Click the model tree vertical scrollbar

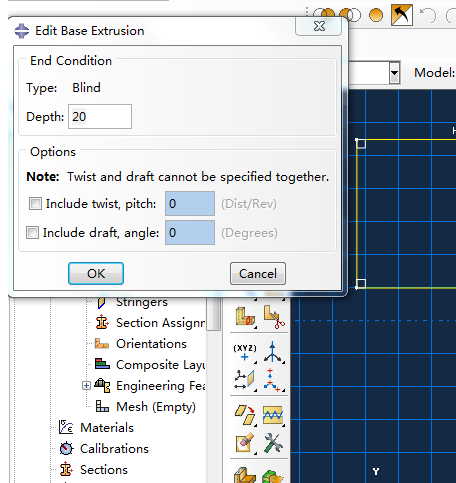pyautogui.click(x=214, y=314)
